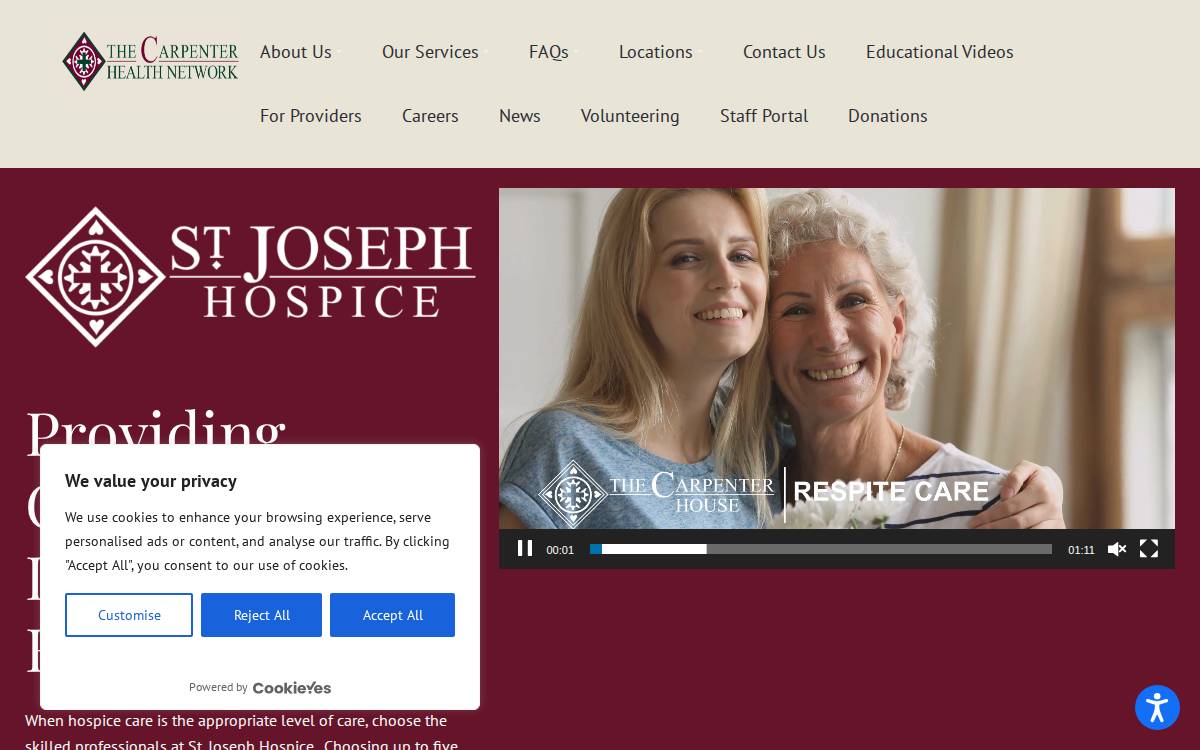Click Customise in the cookie banner

tap(129, 615)
